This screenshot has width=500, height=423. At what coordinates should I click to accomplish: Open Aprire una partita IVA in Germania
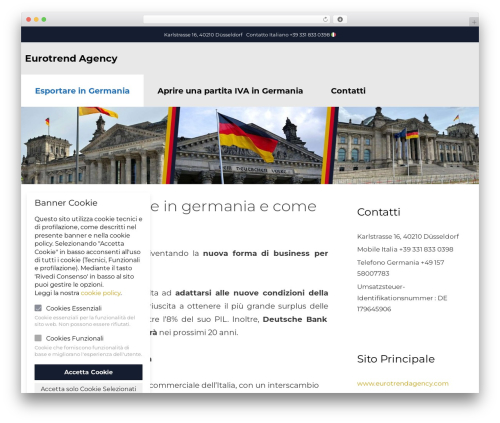coord(230,91)
